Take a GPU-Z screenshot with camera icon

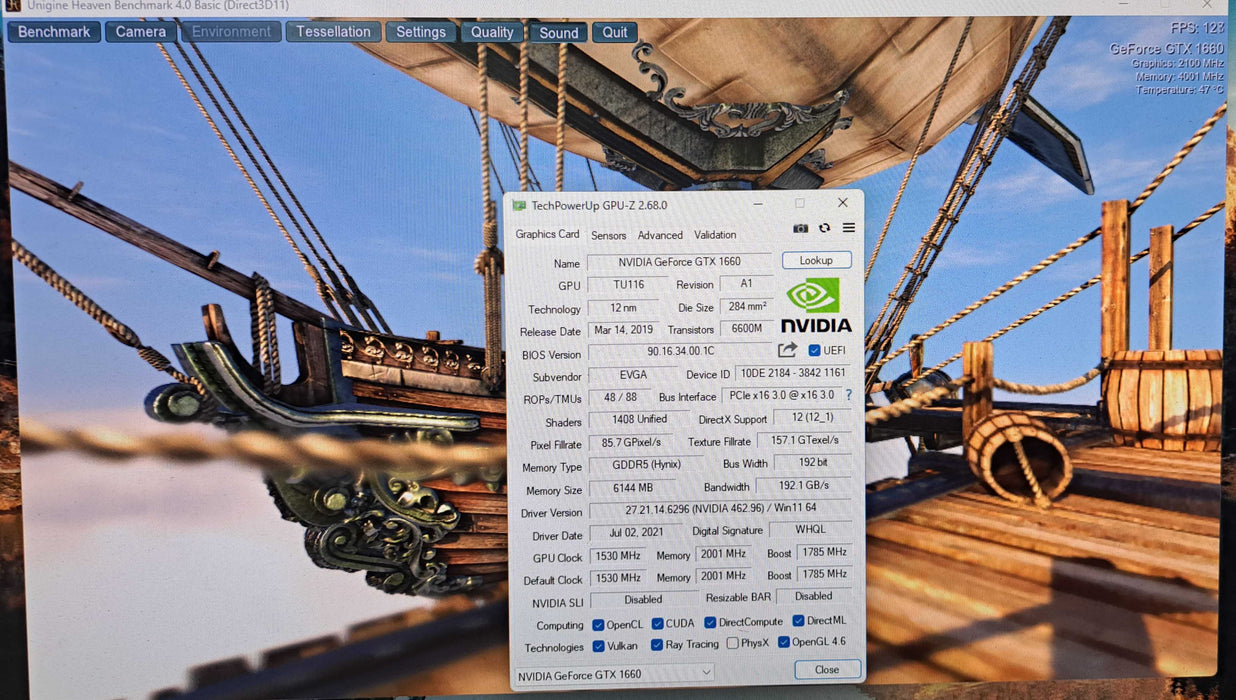[x=800, y=228]
